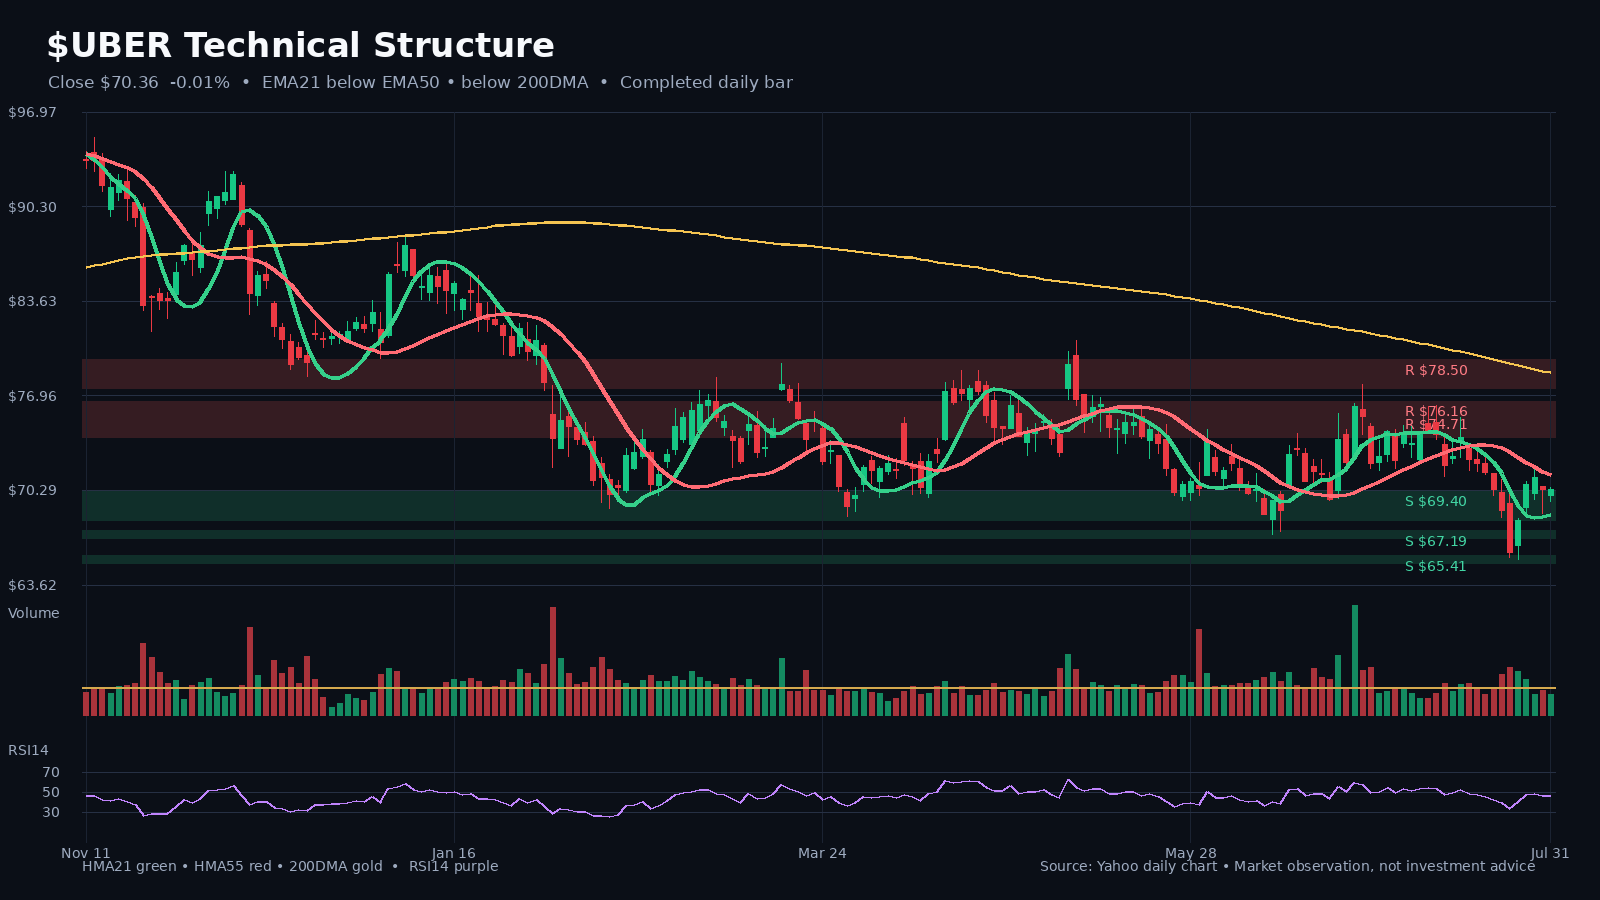Click the tallest red volume bar
Viewport: 1600px width, 900px height.
point(553,661)
